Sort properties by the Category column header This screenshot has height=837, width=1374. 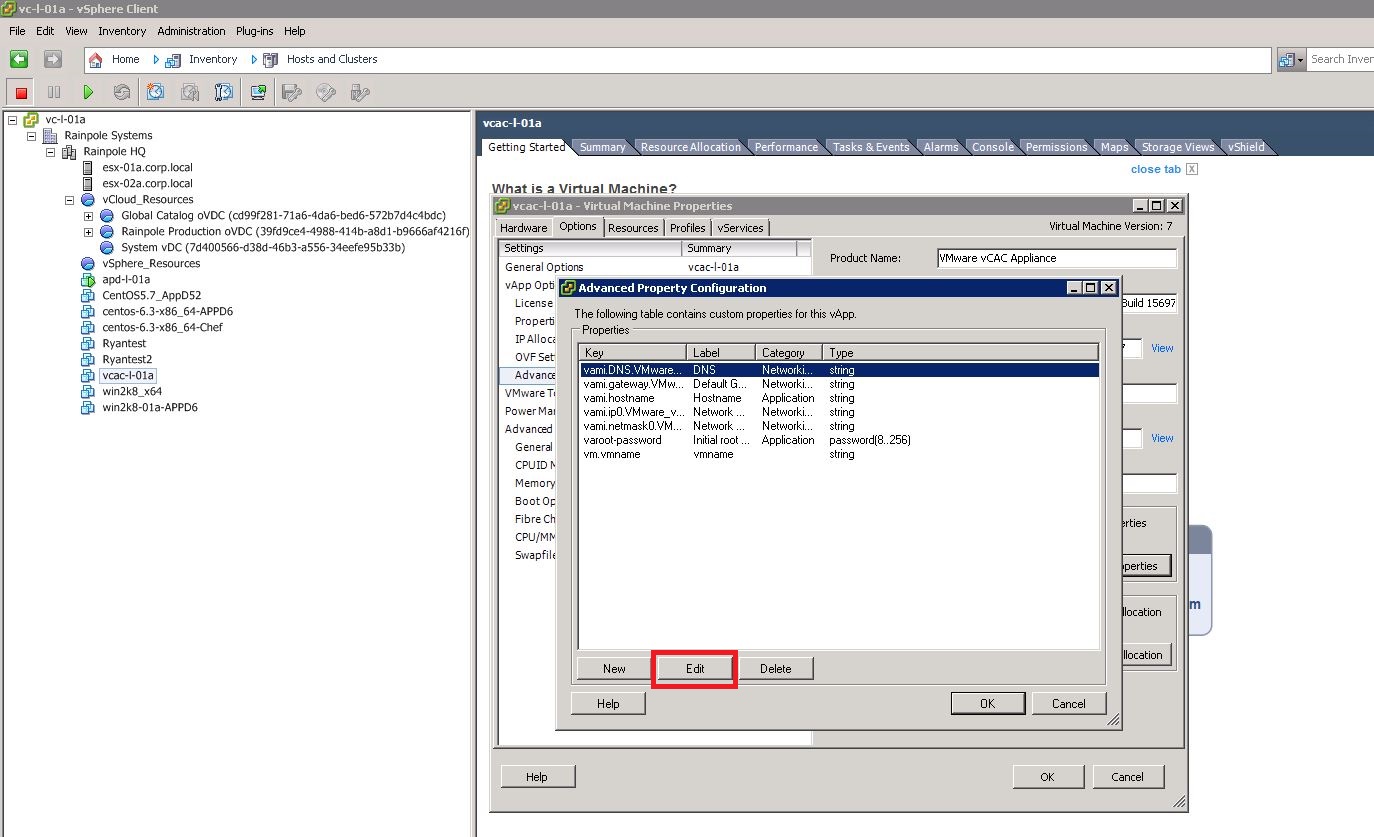789,353
